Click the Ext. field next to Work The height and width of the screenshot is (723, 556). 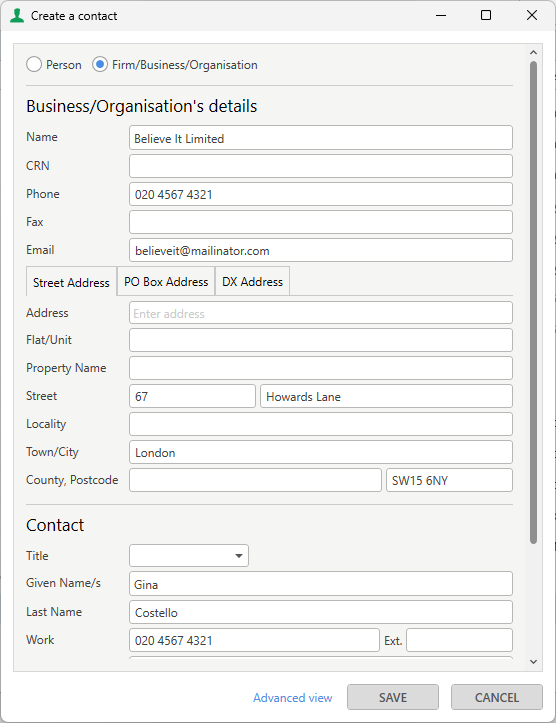[459, 640]
